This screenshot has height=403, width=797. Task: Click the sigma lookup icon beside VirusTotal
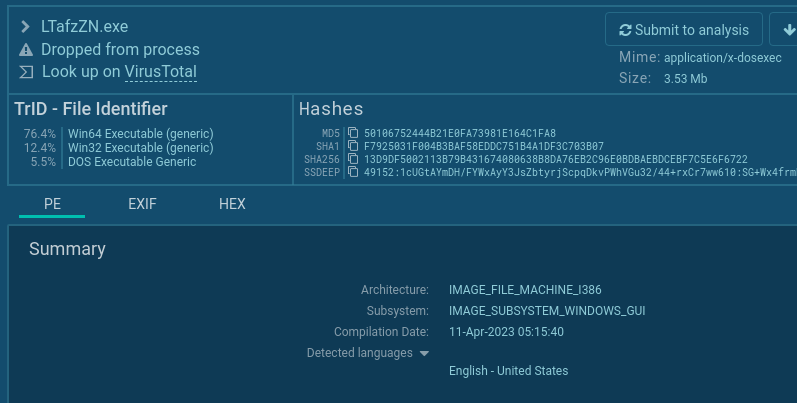coord(26,72)
